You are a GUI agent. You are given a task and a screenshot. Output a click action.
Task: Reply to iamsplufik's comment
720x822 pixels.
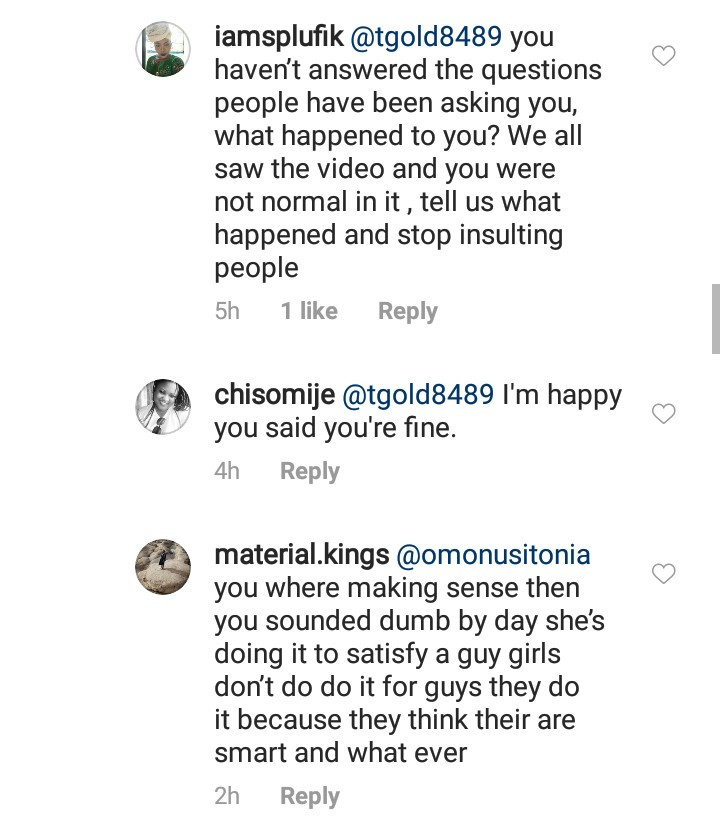pos(407,311)
